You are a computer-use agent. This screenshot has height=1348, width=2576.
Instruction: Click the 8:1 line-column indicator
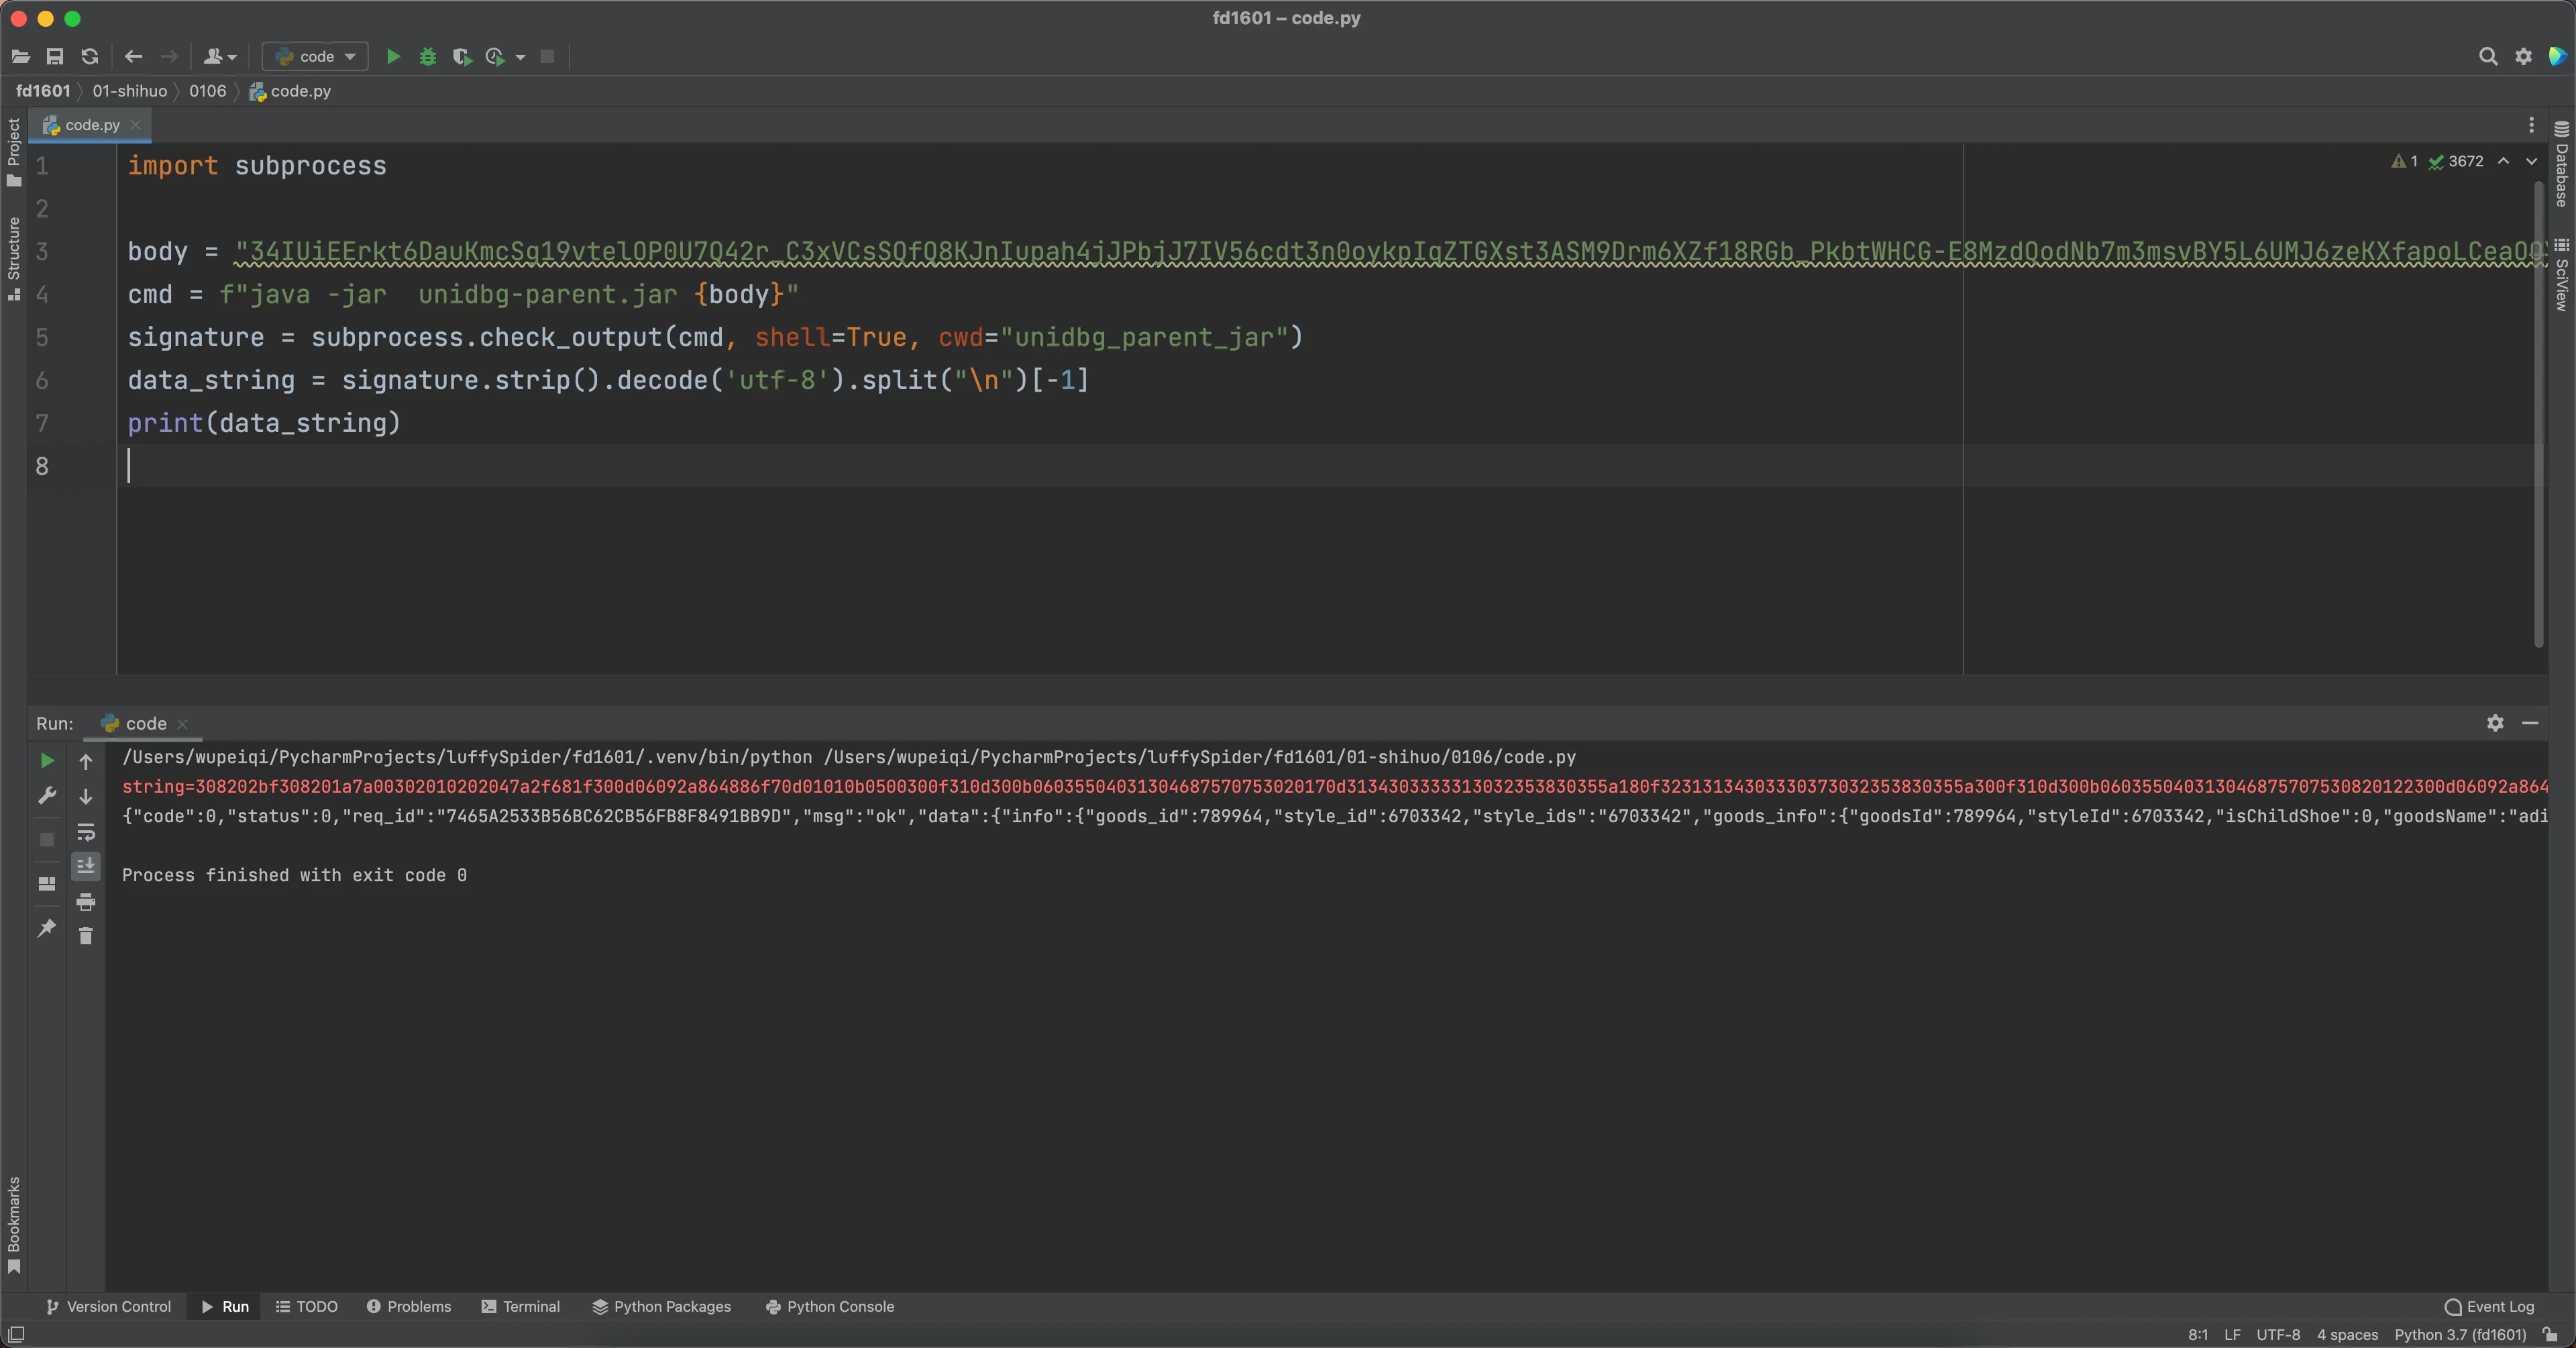(x=2198, y=1335)
